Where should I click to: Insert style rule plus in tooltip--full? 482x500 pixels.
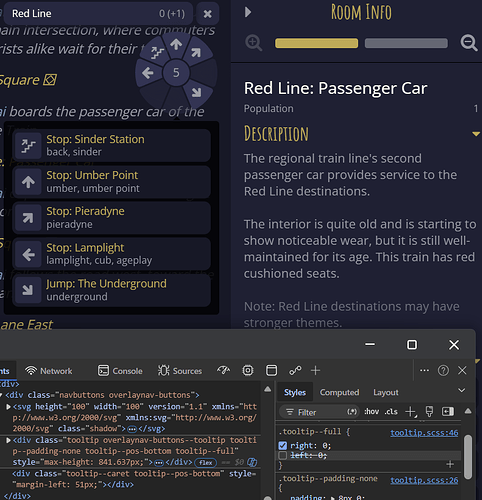450,464
